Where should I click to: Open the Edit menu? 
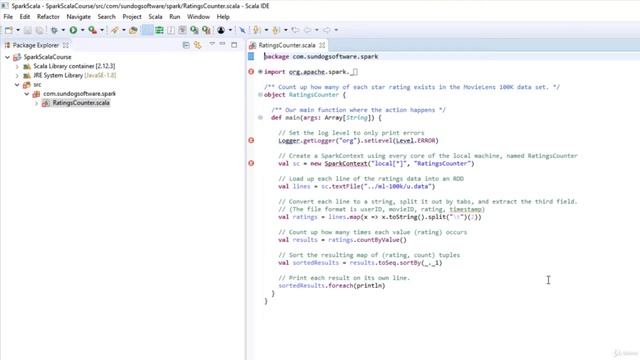click(x=25, y=17)
